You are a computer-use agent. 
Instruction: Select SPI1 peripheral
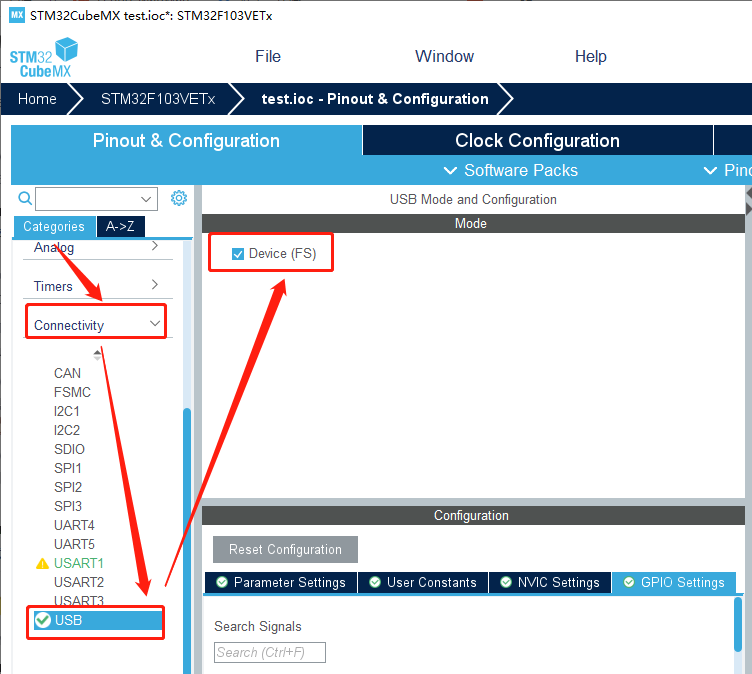point(68,468)
